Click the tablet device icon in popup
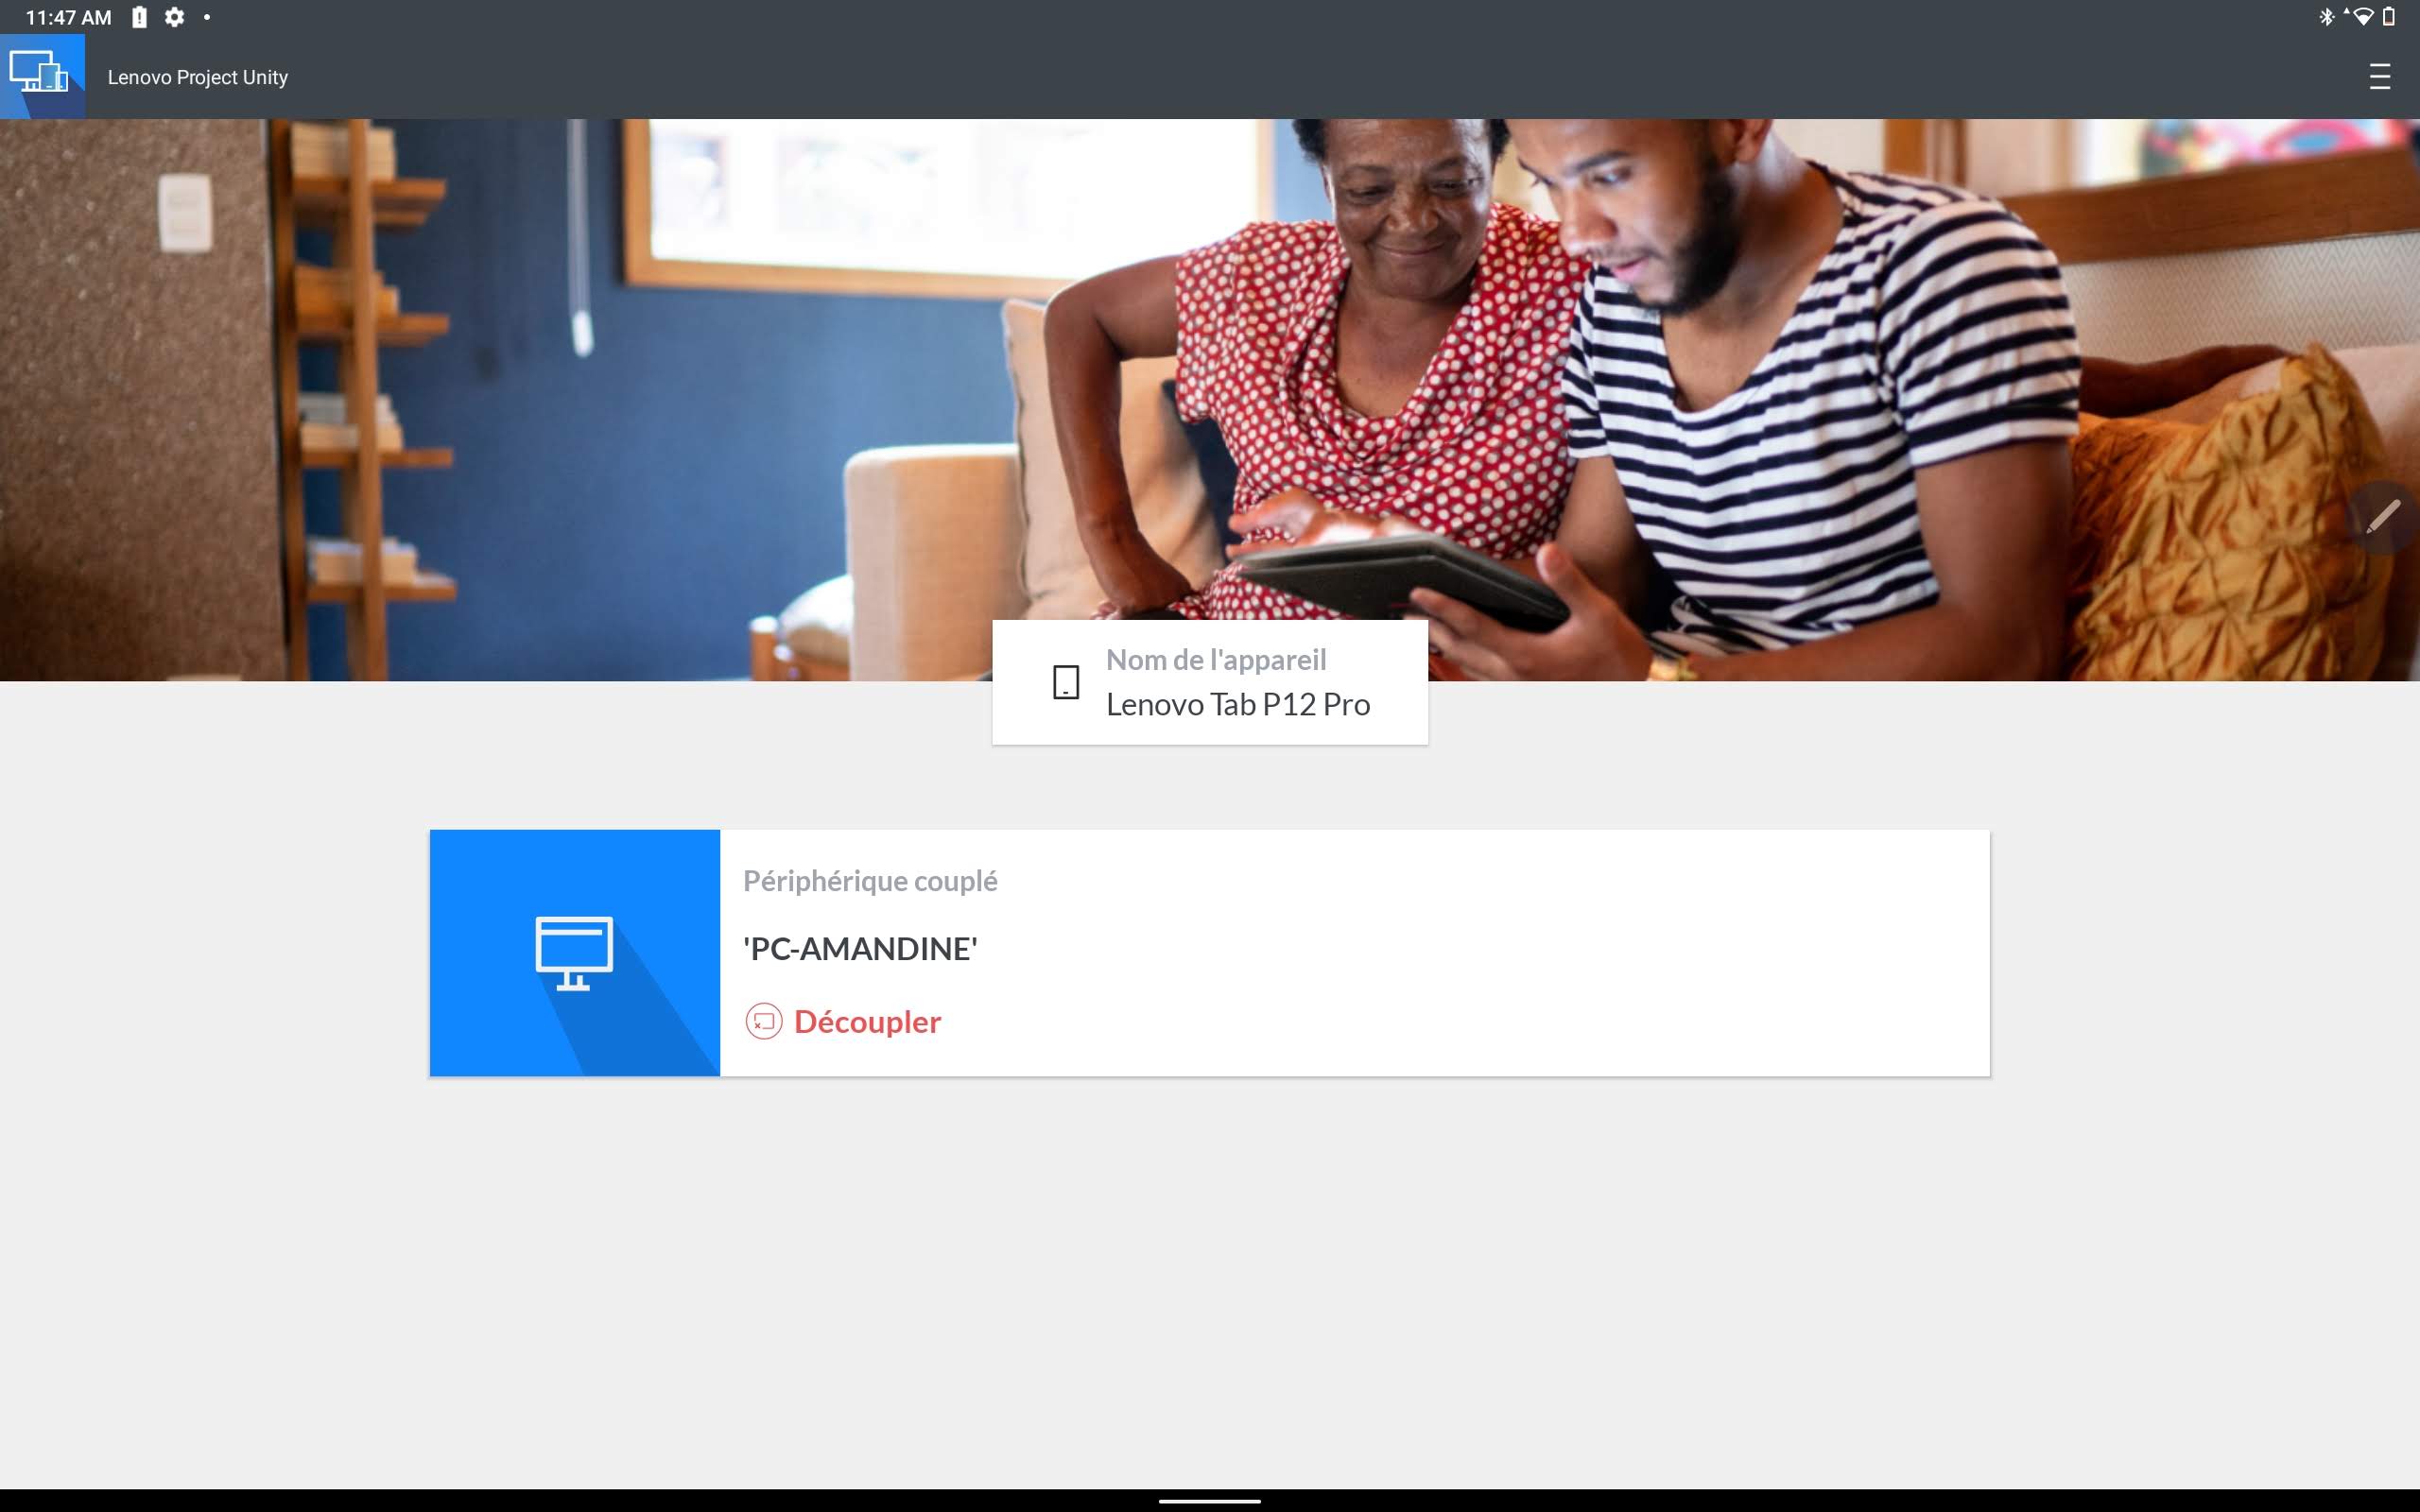 pyautogui.click(x=1064, y=681)
